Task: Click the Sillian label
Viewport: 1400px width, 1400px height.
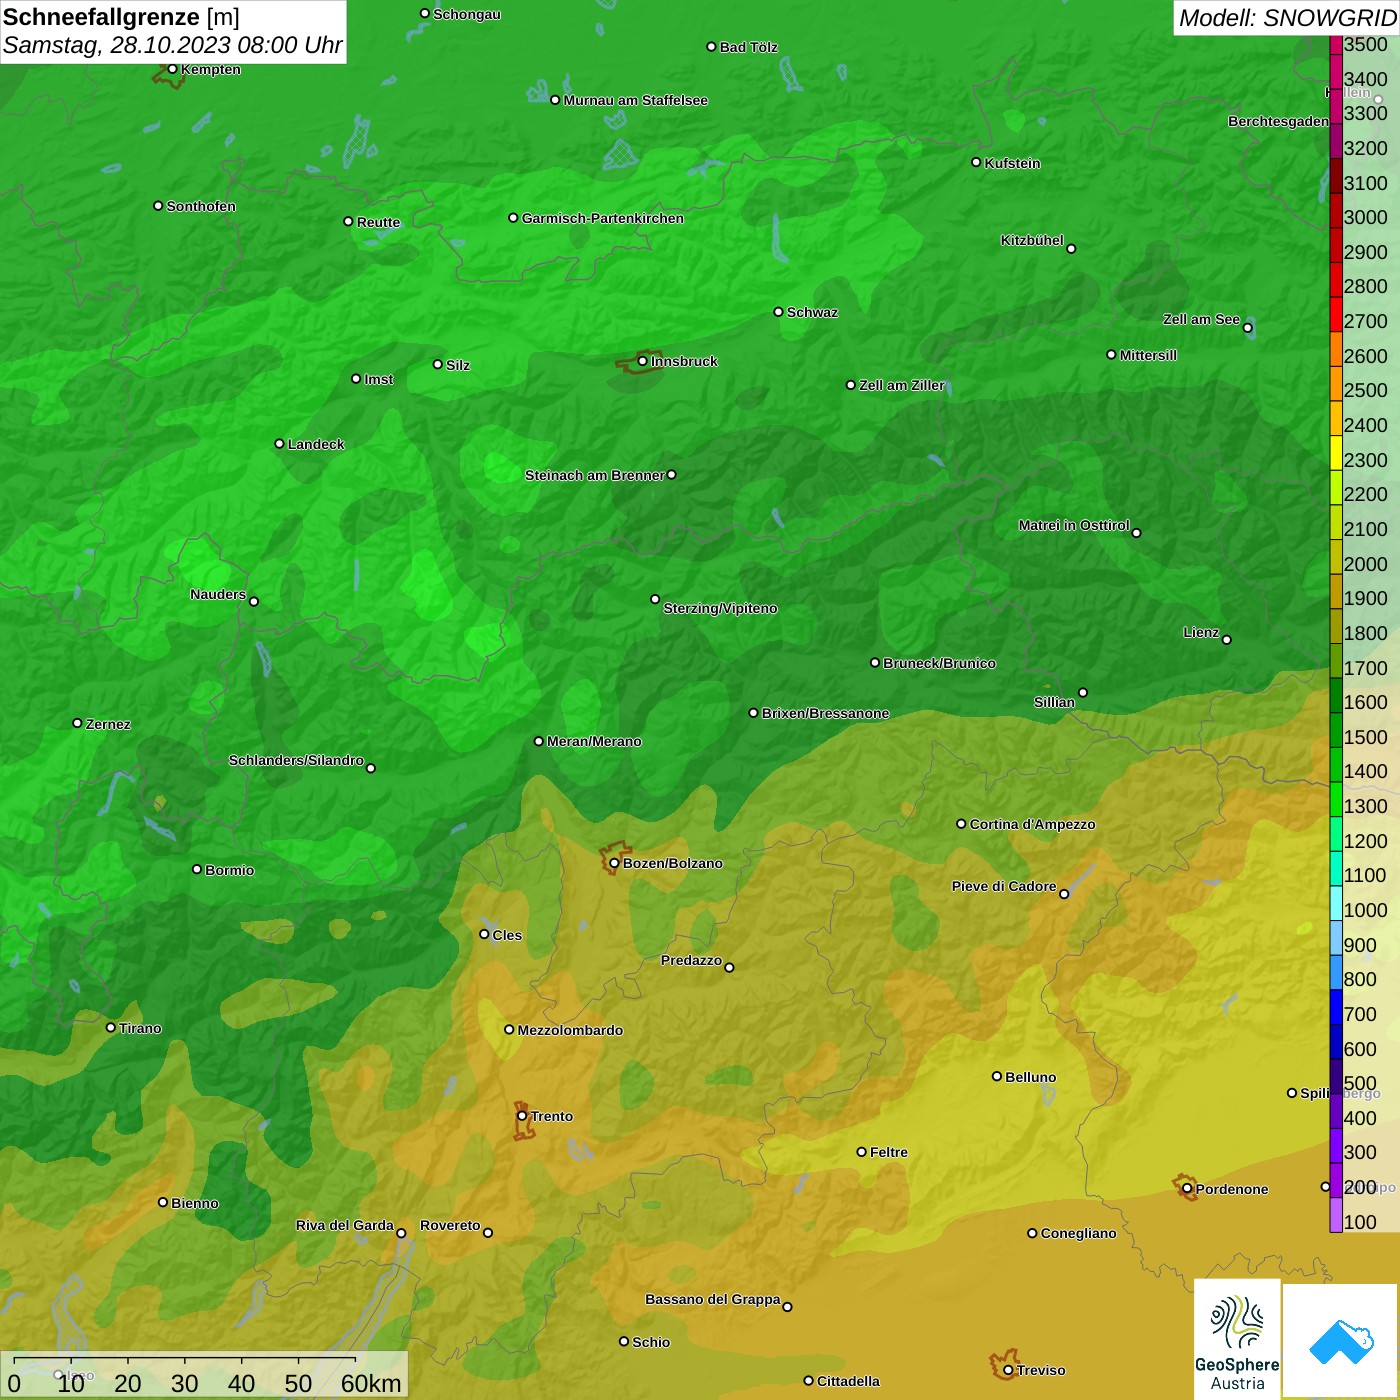Action: (x=1054, y=702)
